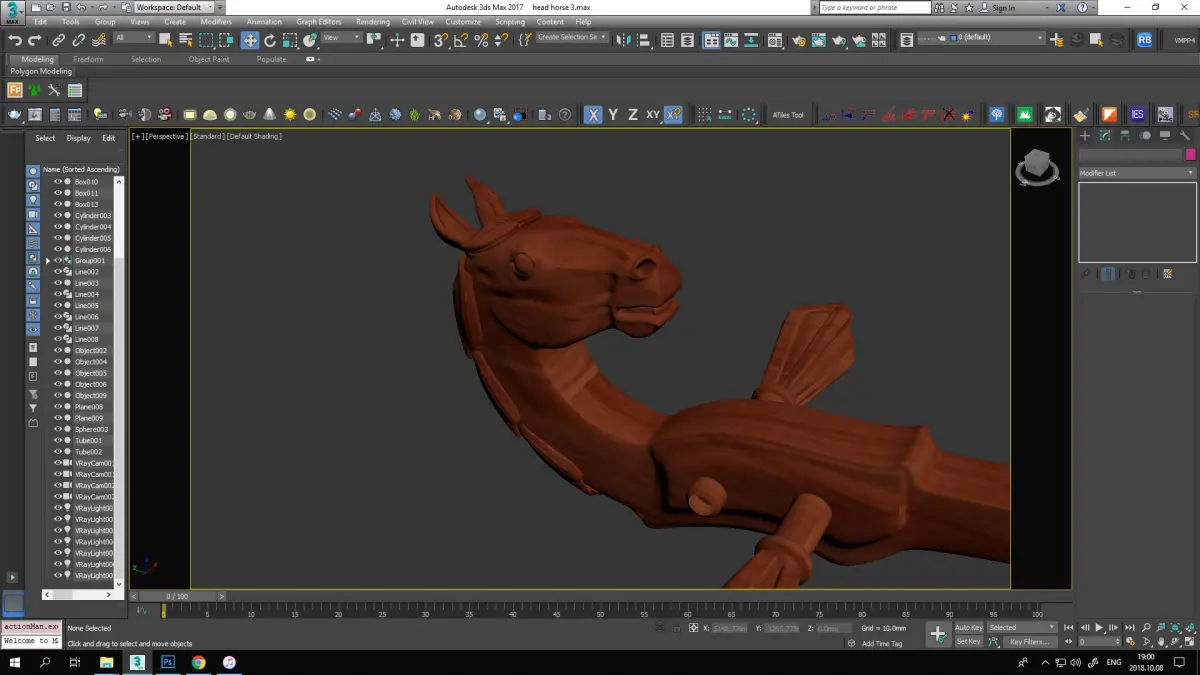Viewport: 1200px width, 675px height.
Task: Restrict to Y axis constraint
Action: click(x=613, y=115)
